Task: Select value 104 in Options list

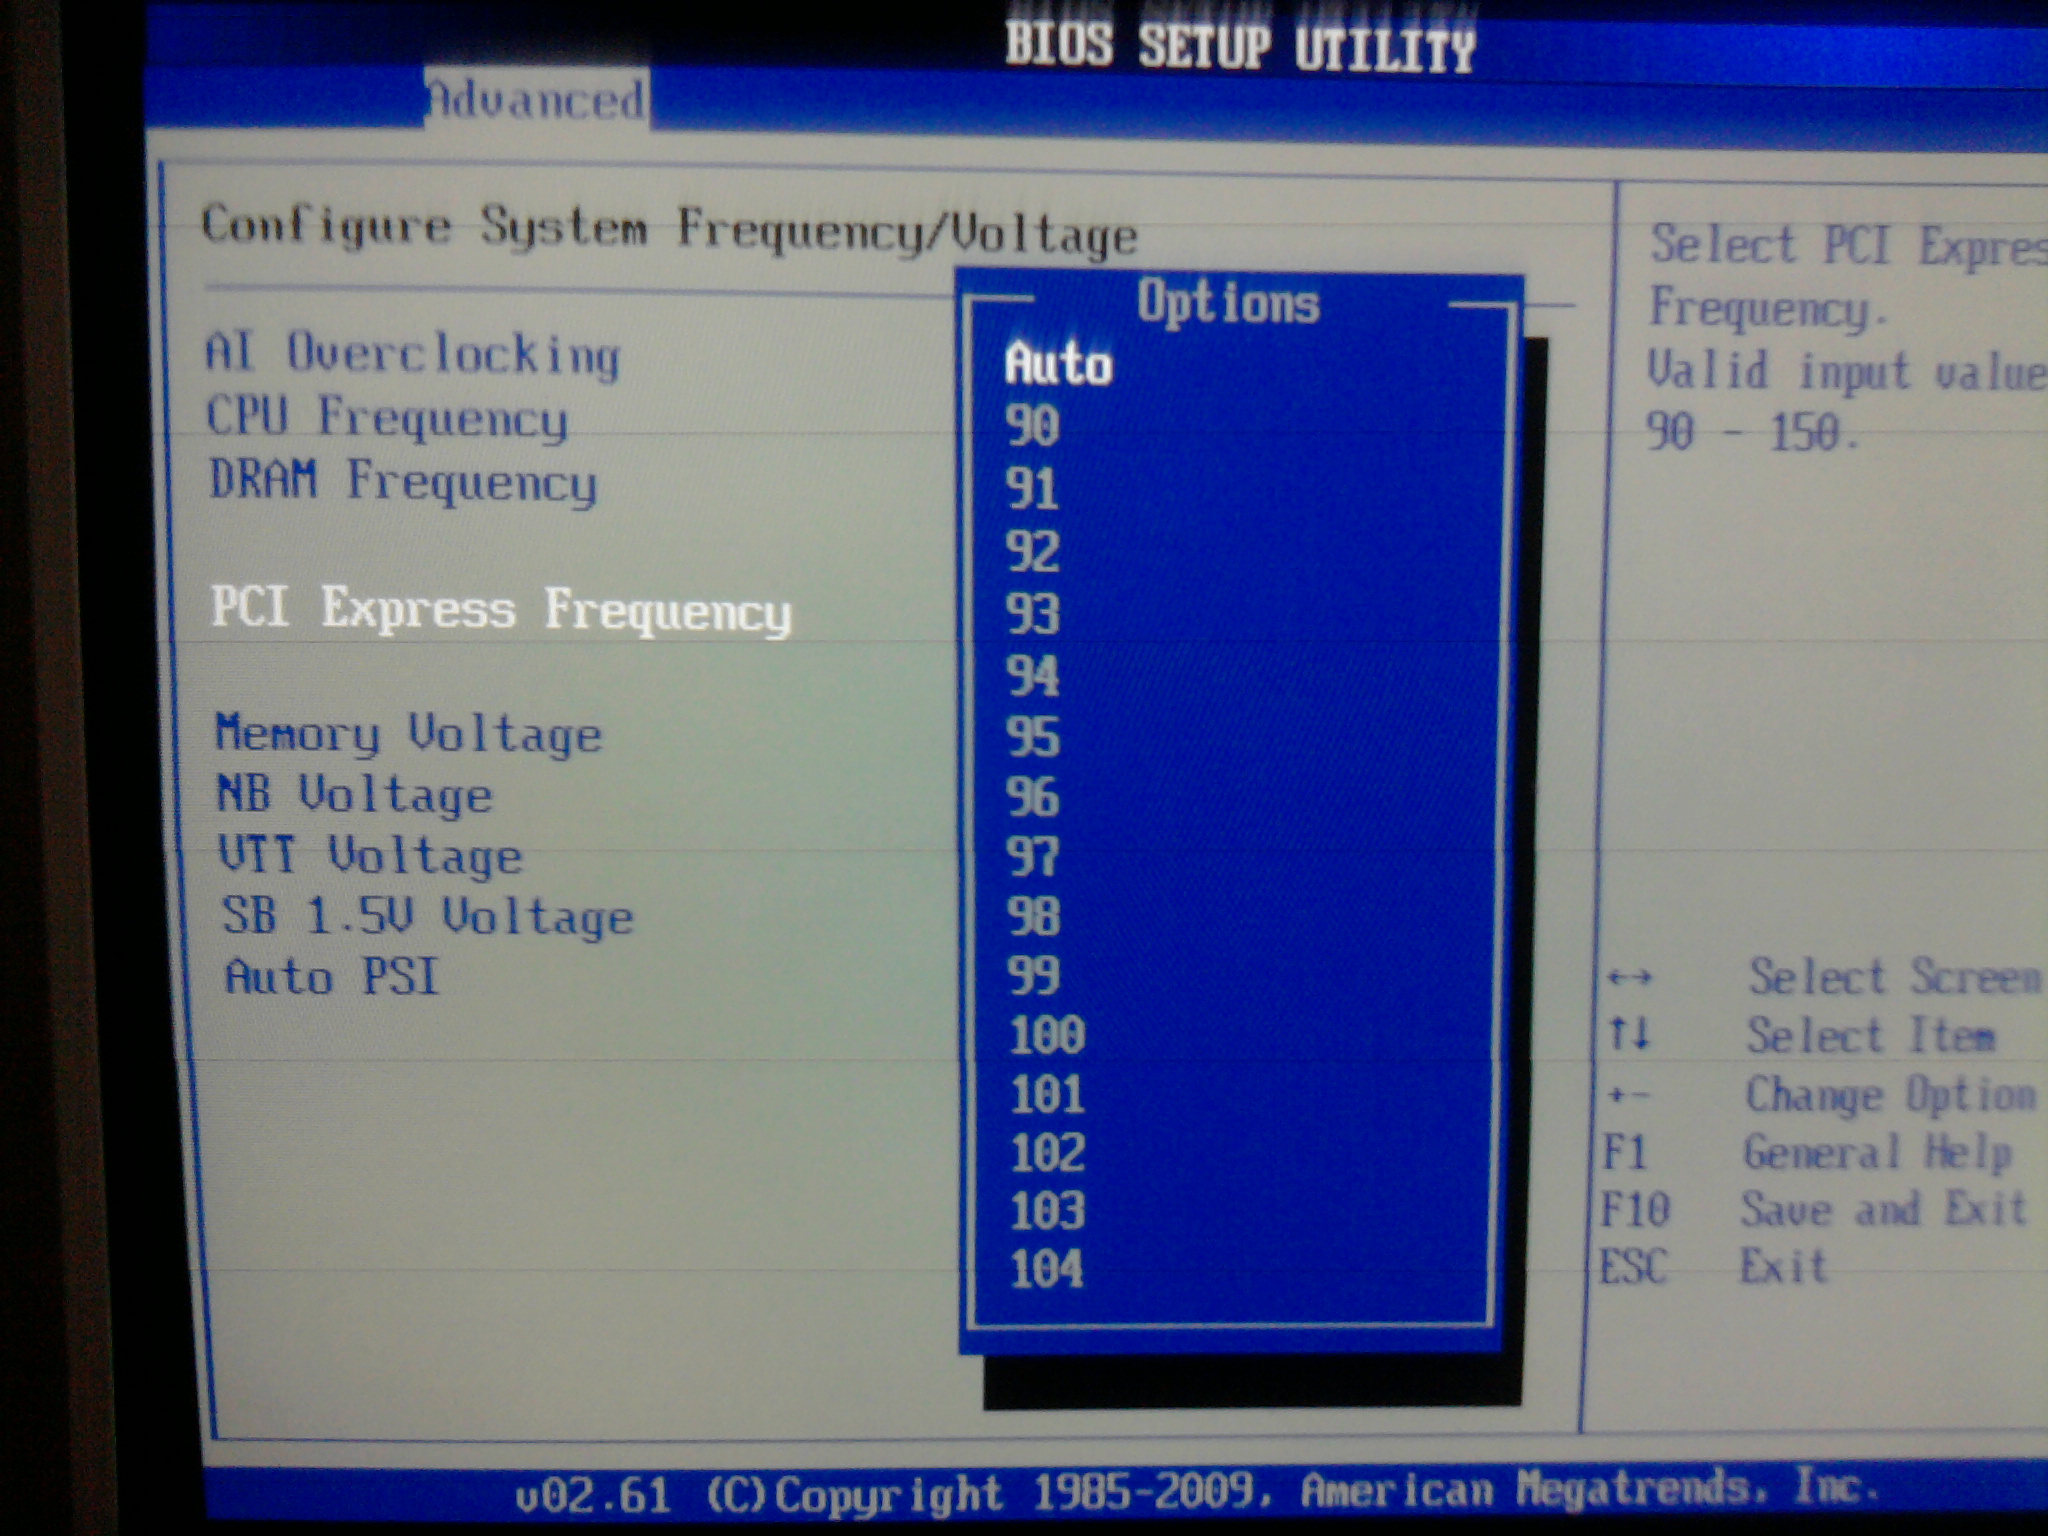Action: (1046, 1270)
